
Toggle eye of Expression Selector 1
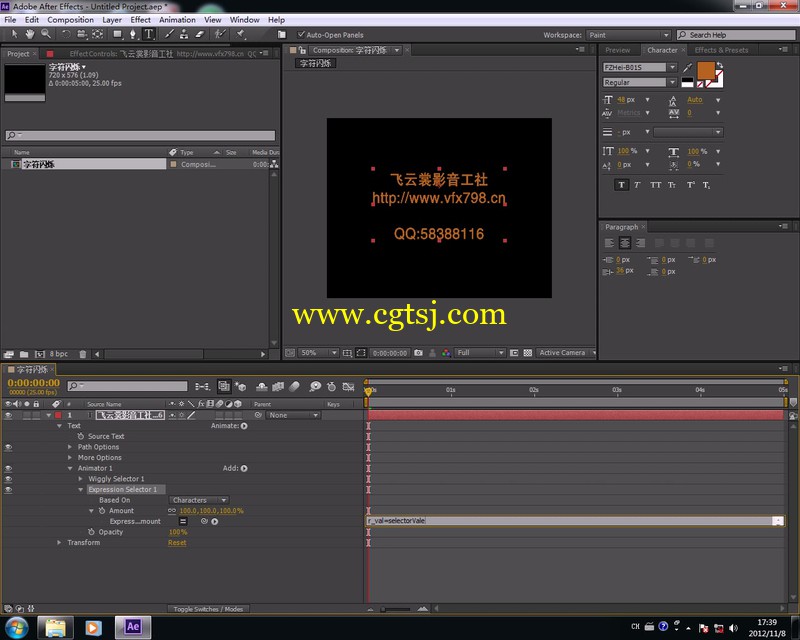(x=8, y=489)
